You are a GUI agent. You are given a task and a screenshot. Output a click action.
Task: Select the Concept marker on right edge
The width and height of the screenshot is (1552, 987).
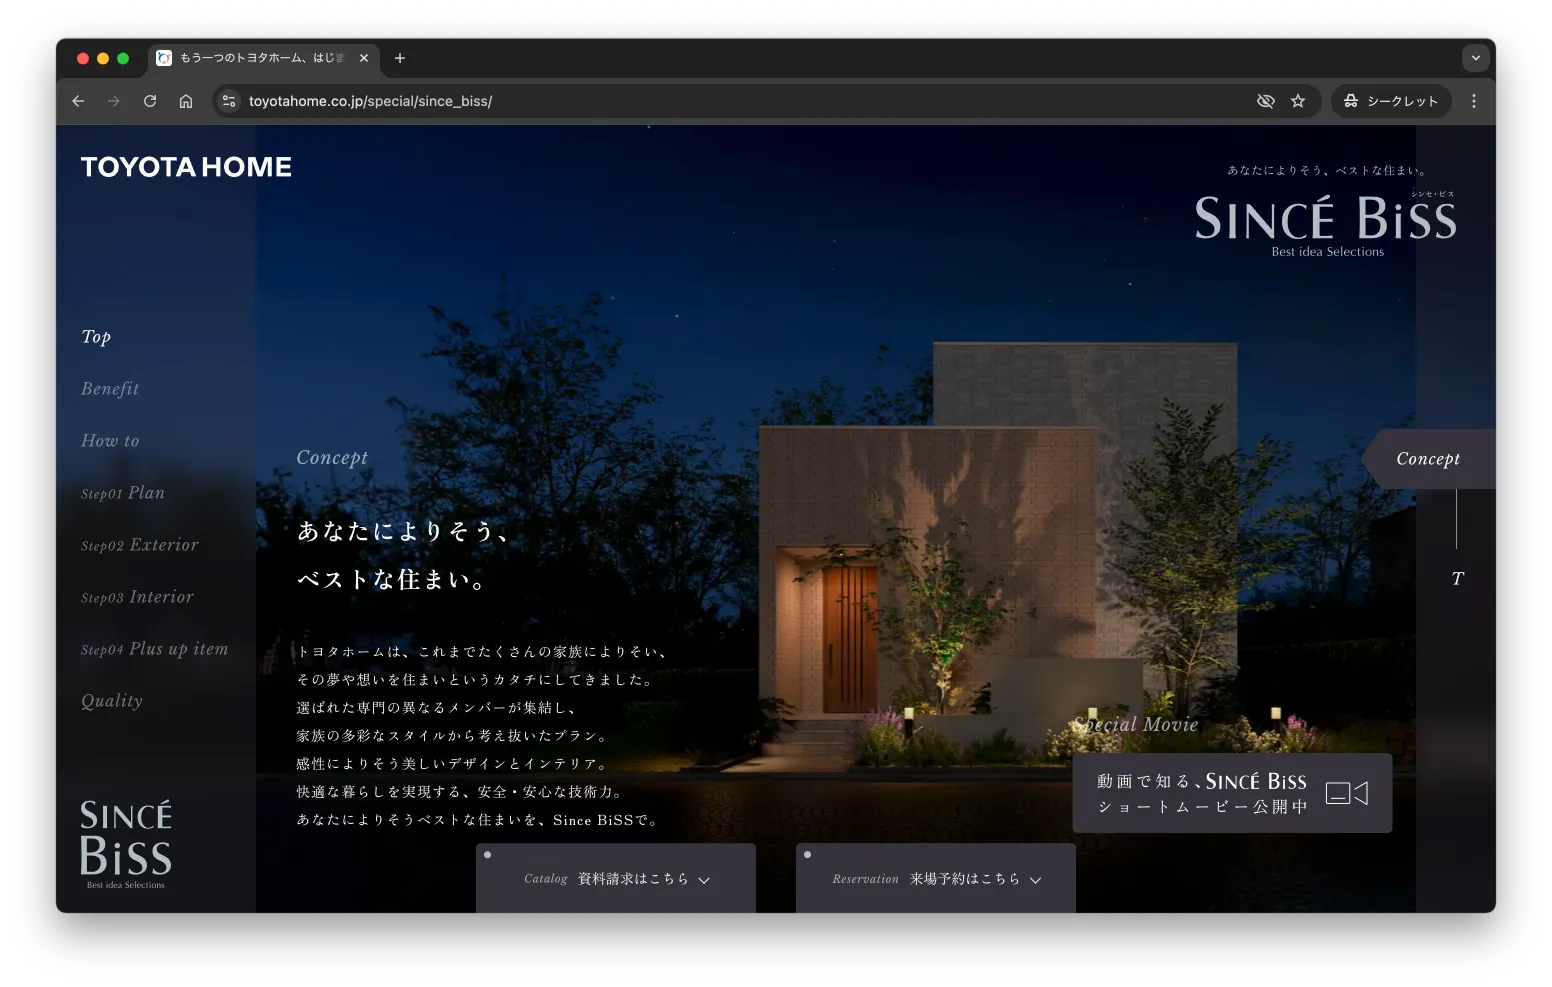click(1428, 459)
